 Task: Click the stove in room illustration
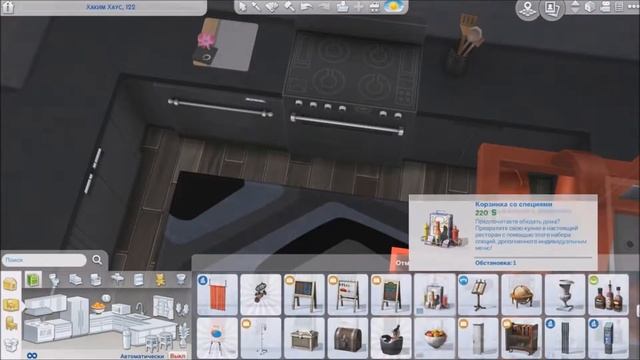tap(39, 330)
